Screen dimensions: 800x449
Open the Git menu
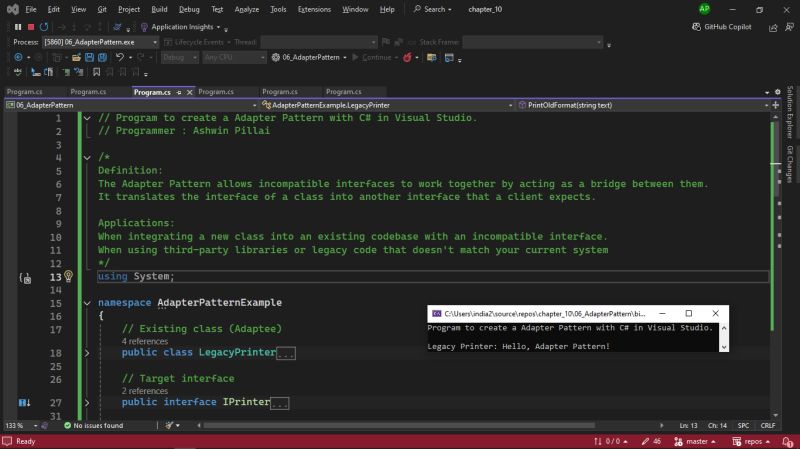coord(102,9)
